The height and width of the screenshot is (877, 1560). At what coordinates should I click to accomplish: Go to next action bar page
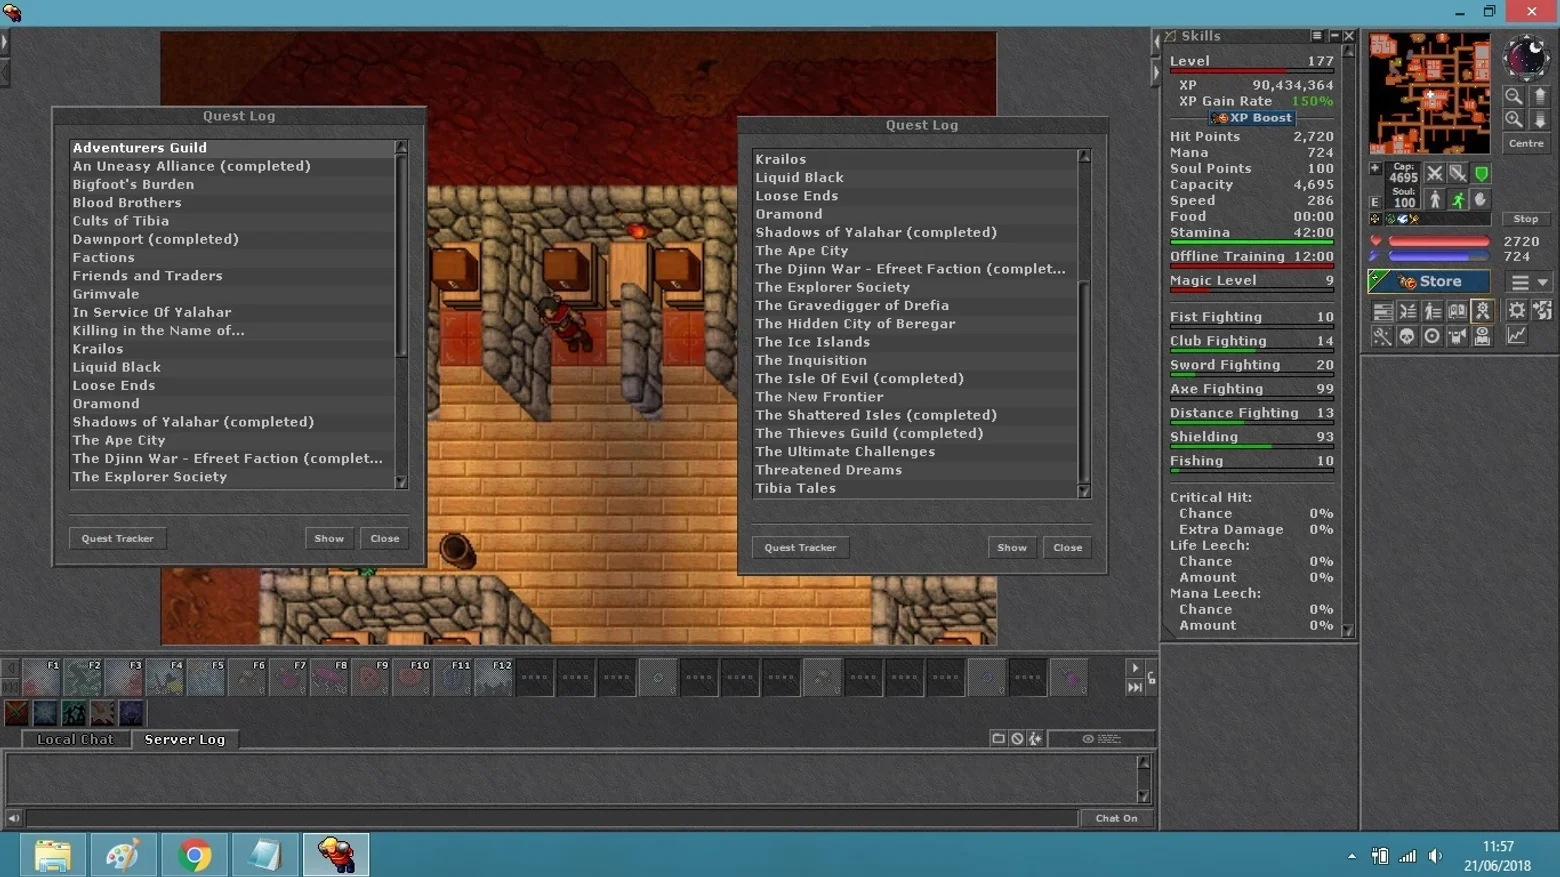[1135, 667]
